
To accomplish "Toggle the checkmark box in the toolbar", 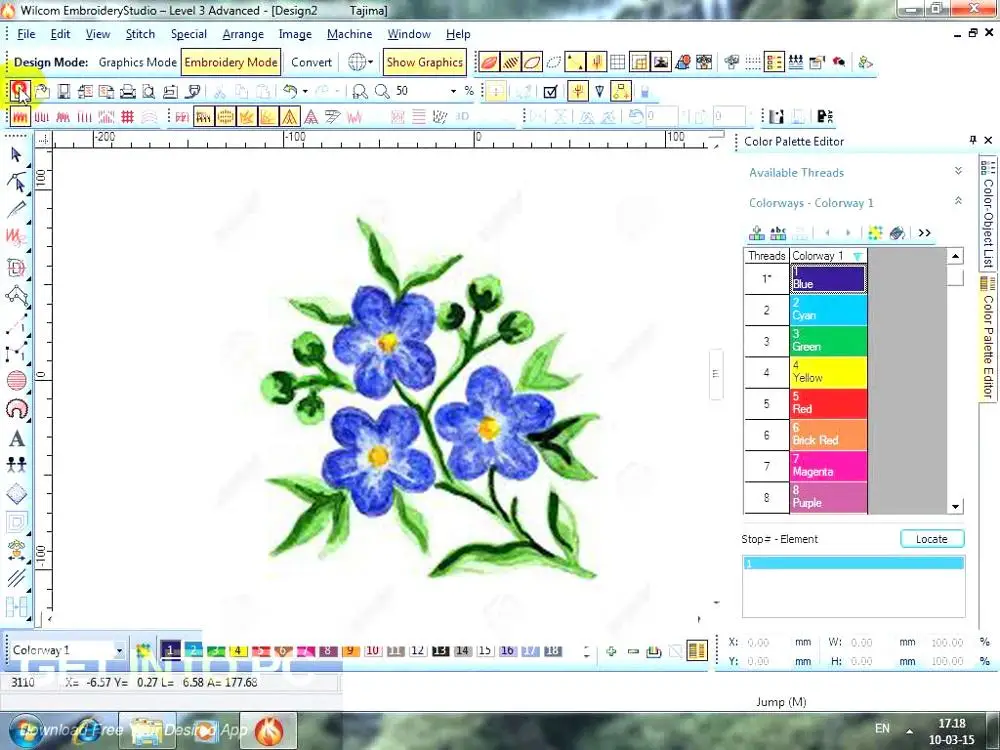I will click(x=550, y=91).
